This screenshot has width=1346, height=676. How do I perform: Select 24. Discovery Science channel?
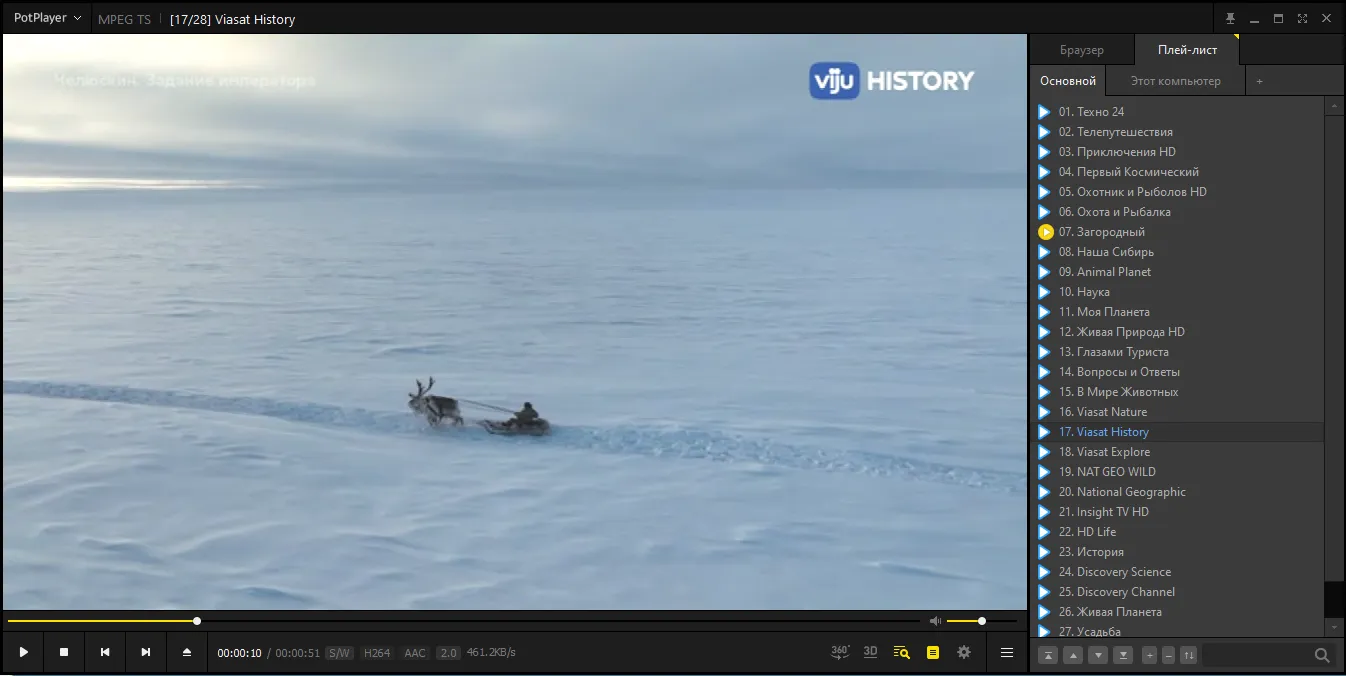(x=1177, y=572)
